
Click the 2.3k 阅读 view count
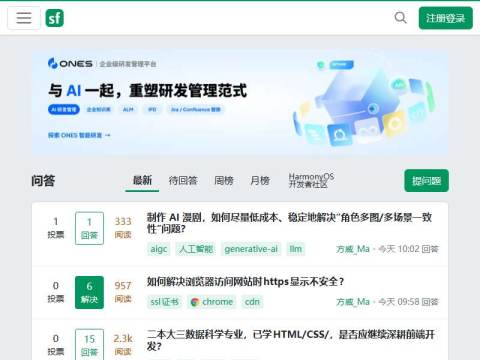pyautogui.click(x=123, y=345)
